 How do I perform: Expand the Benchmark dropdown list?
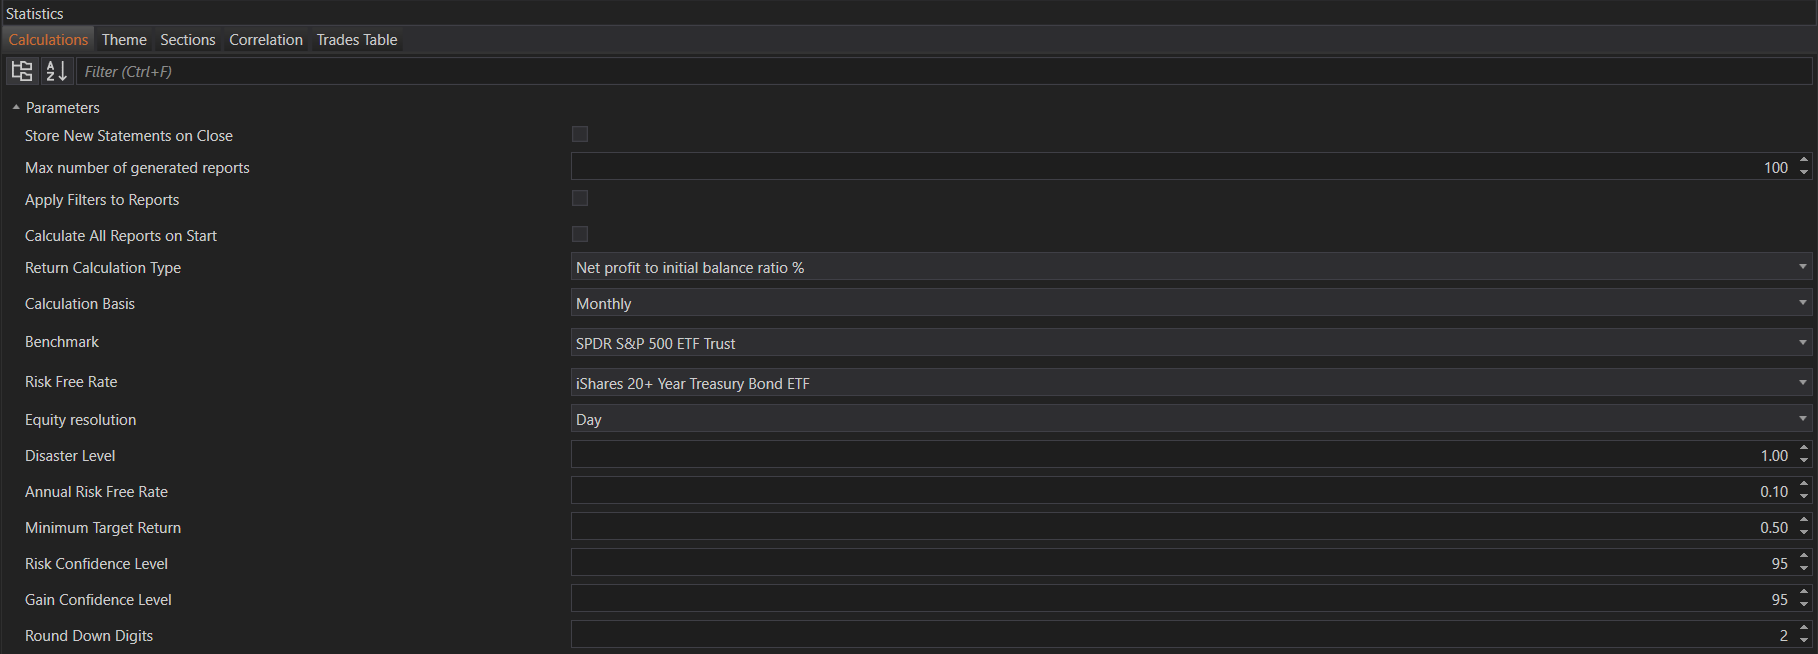coord(1190,343)
